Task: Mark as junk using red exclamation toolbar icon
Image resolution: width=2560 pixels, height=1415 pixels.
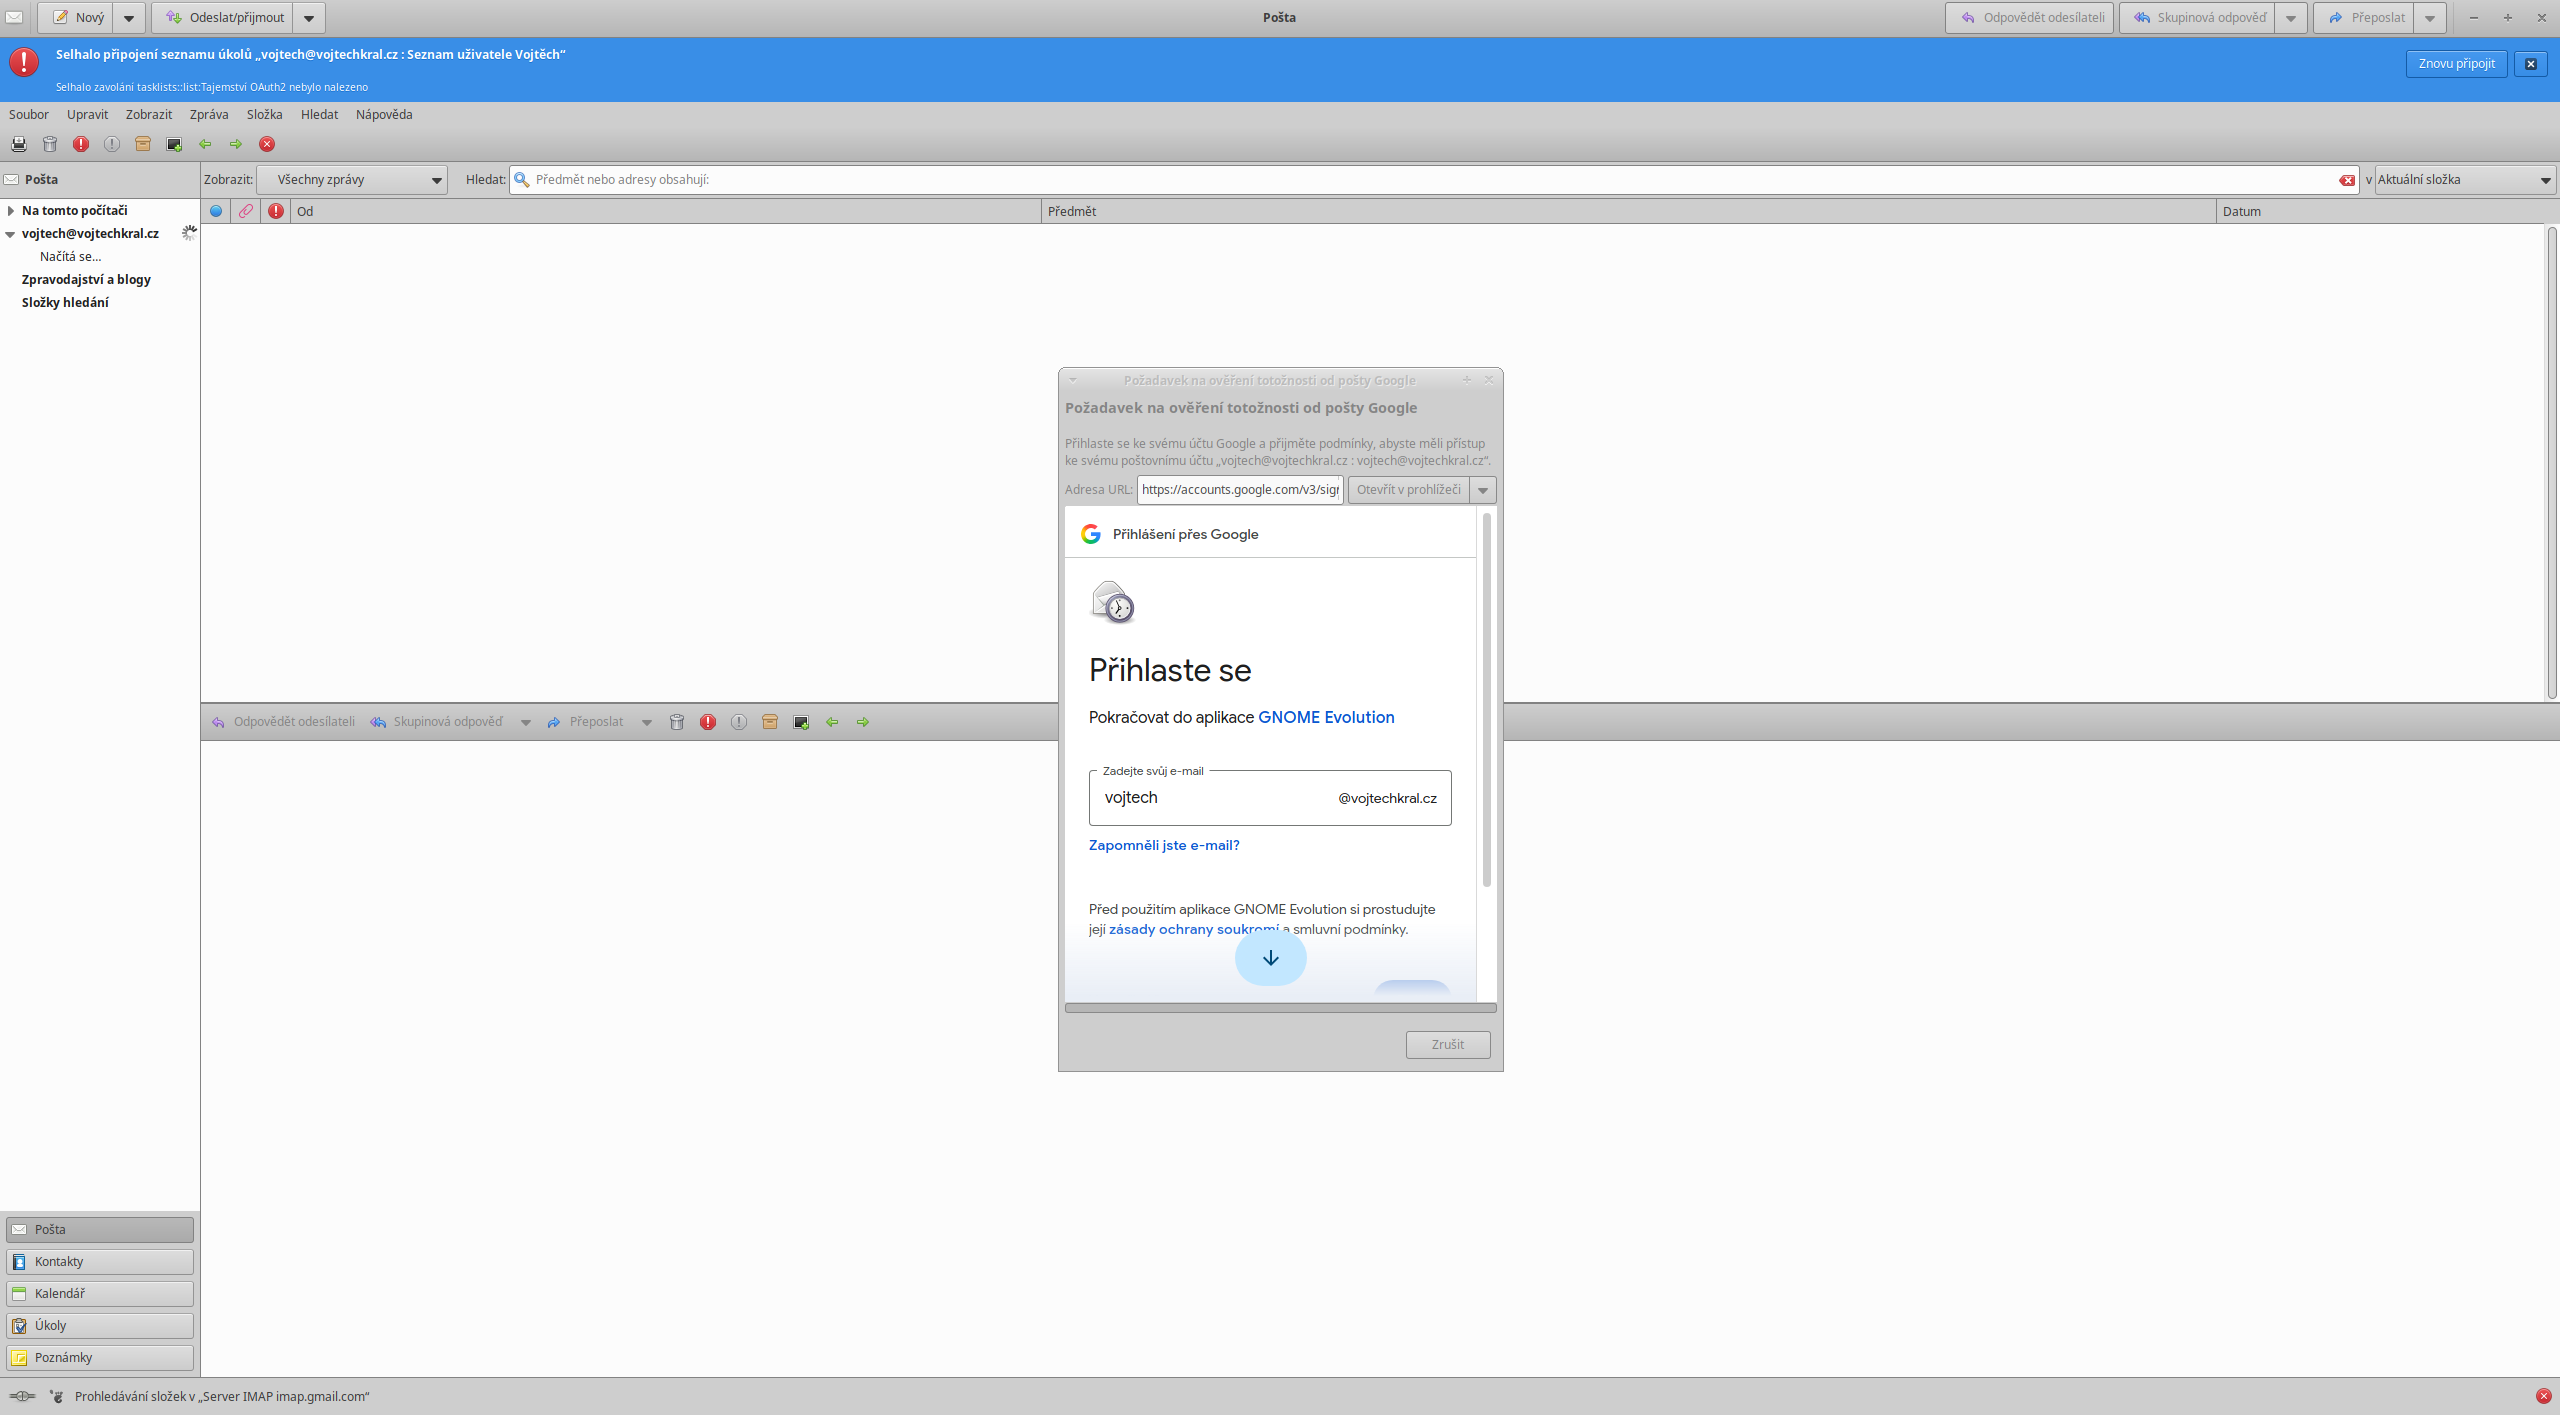Action: point(81,144)
